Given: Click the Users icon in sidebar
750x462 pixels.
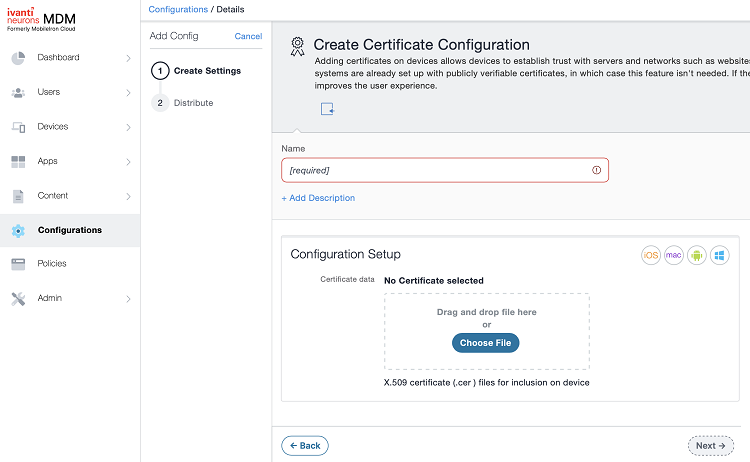Looking at the screenshot, I should pos(18,93).
